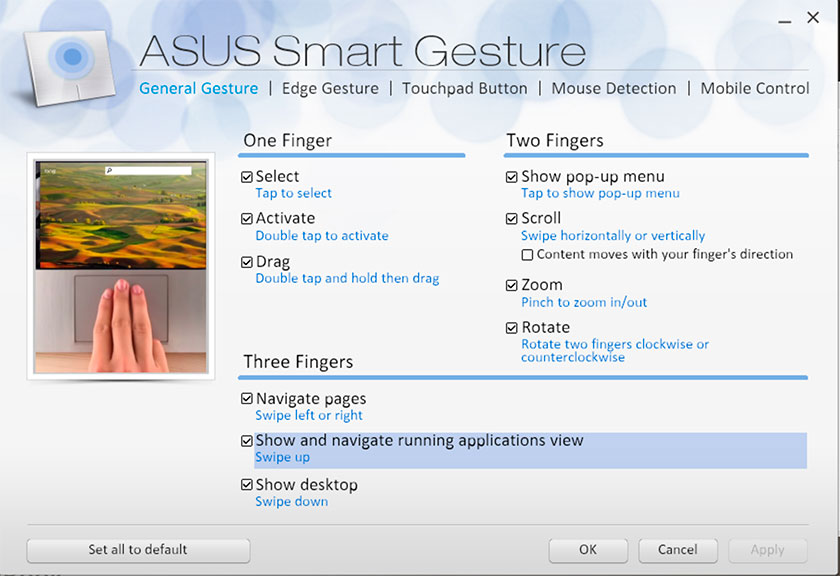Click the Two Fingers section heading
This screenshot has width=840, height=576.
tap(555, 140)
